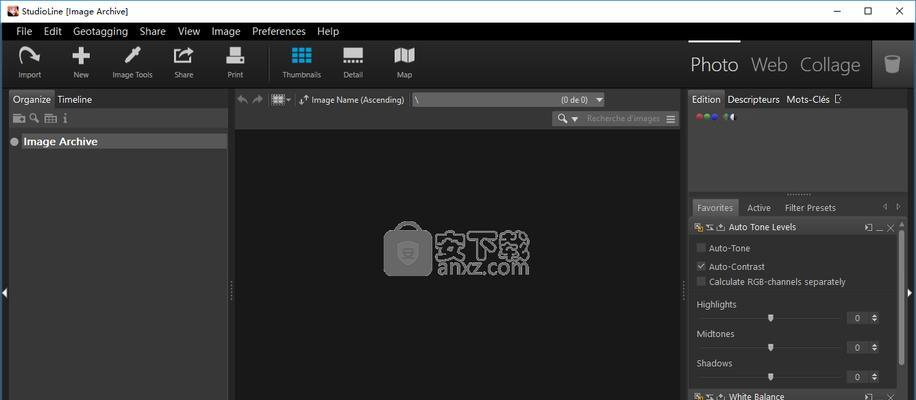Viewport: 916px width, 400px height.
Task: Open the Map view icon
Action: 404,56
